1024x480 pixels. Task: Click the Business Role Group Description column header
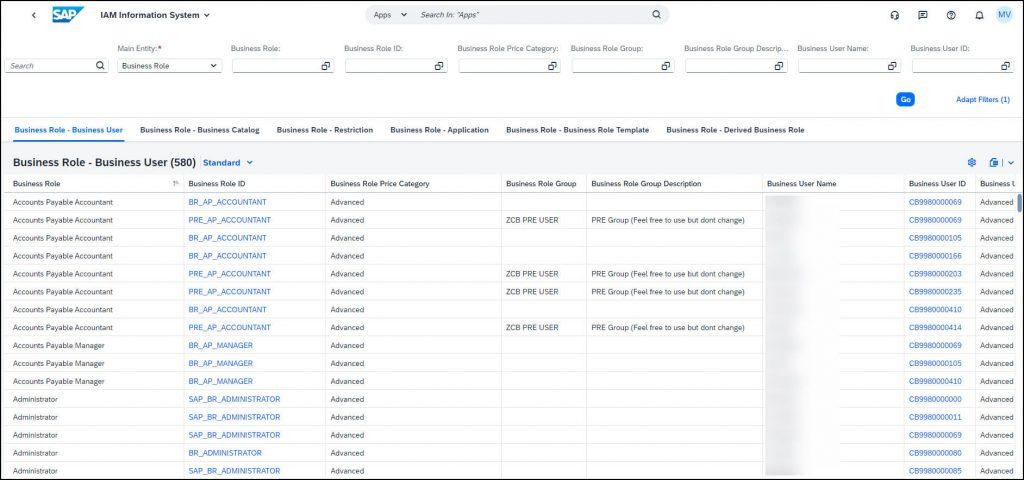pos(674,184)
